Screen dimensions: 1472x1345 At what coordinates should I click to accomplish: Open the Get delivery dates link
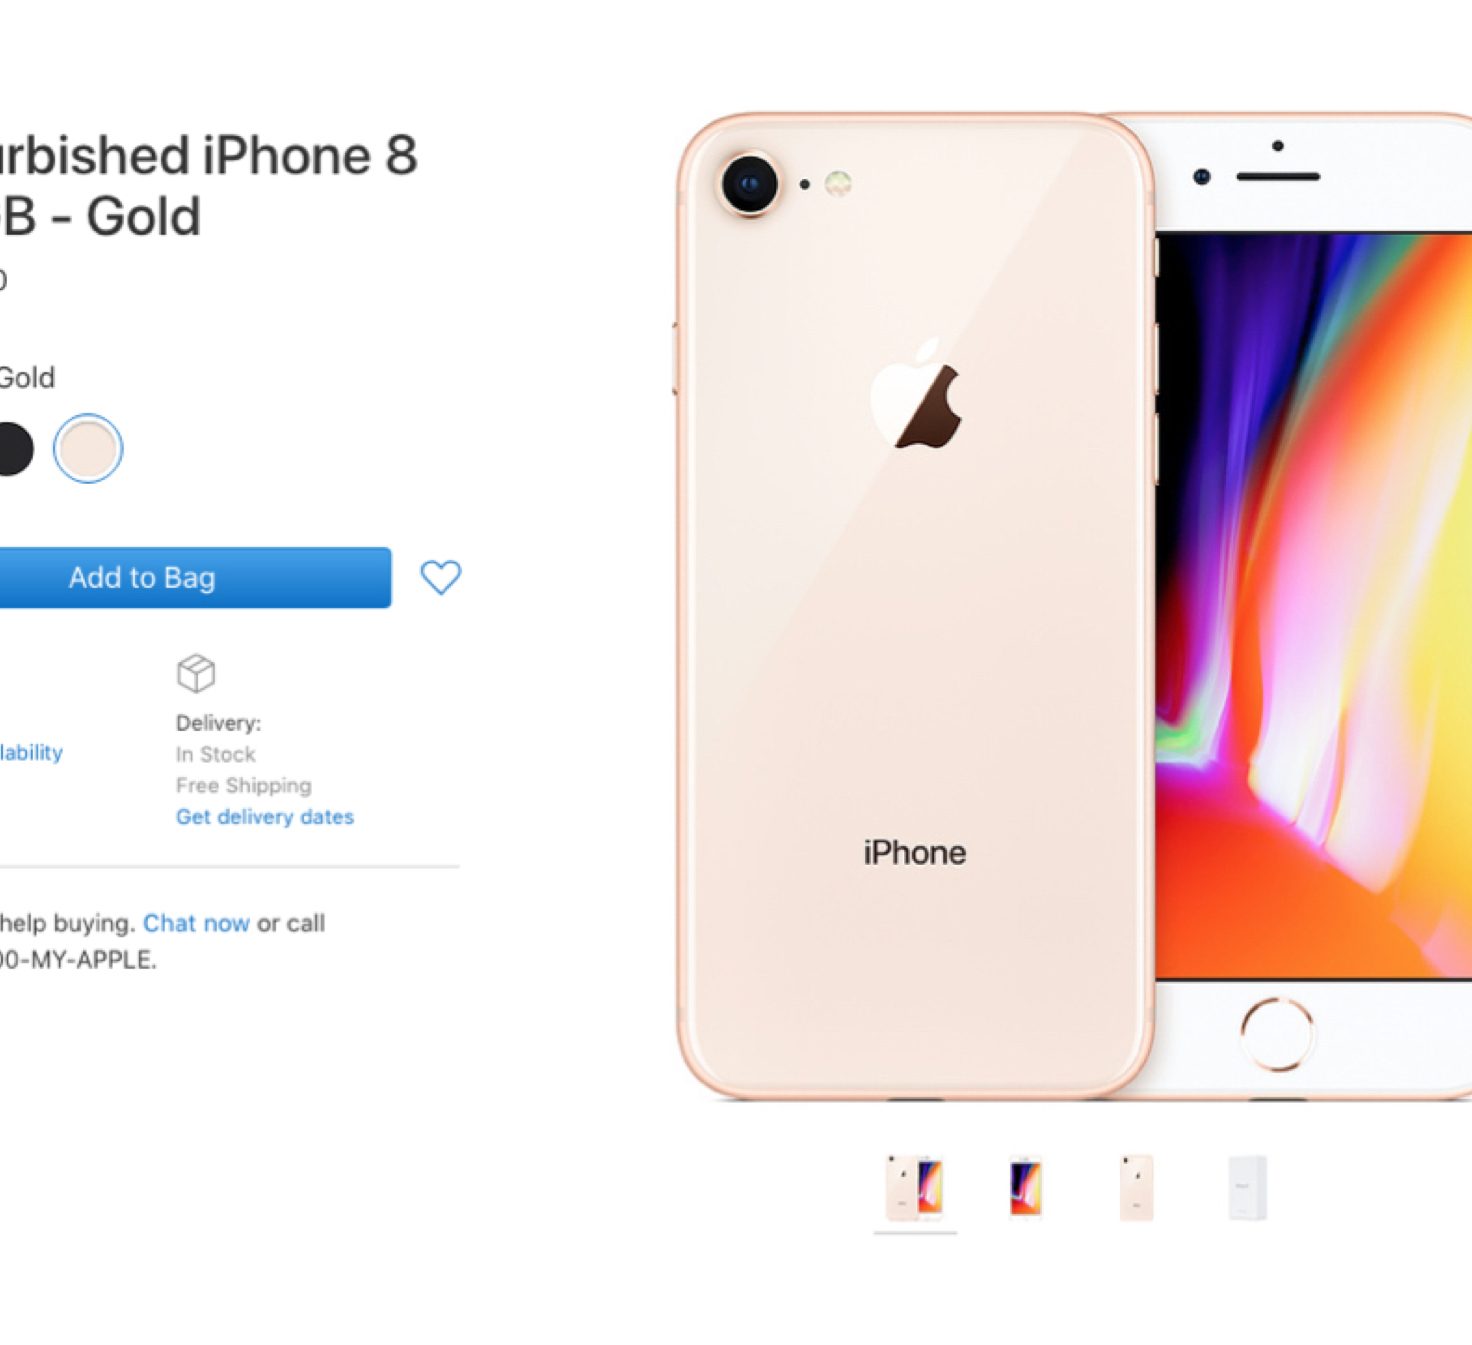(x=265, y=817)
